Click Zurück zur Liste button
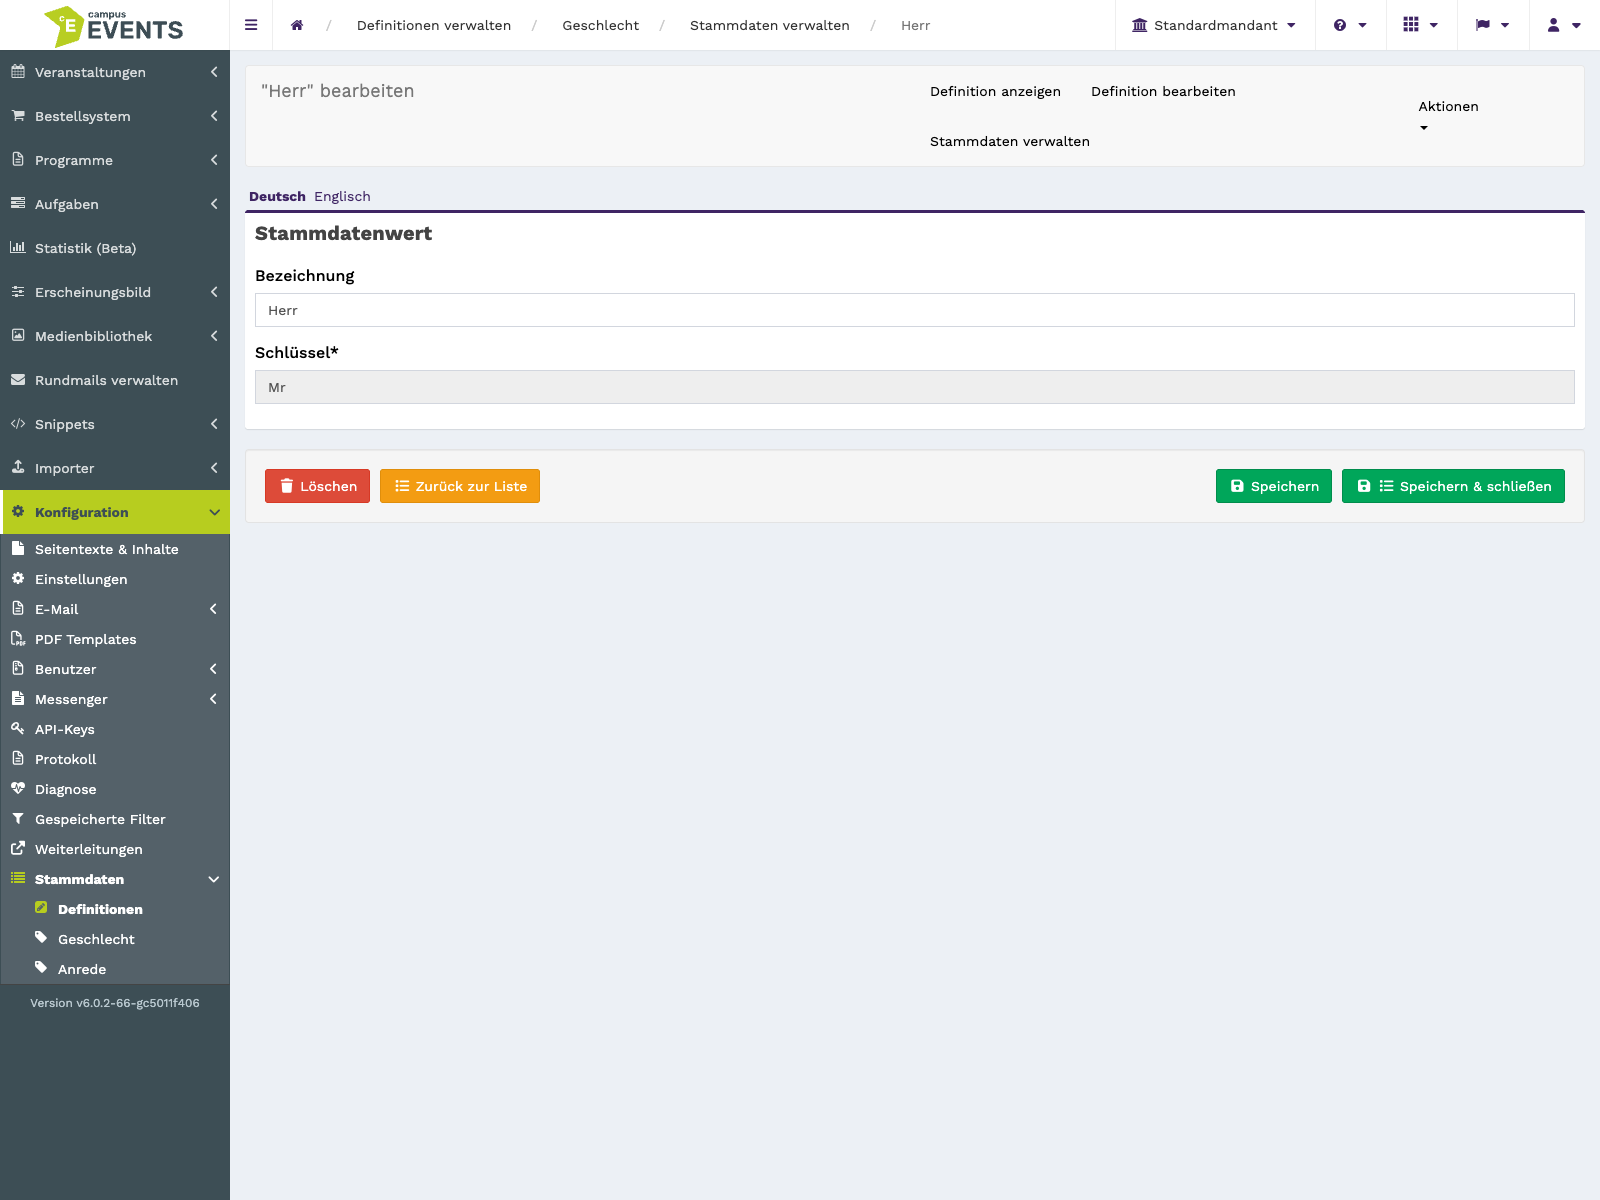Viewport: 1600px width, 1200px height. coord(460,486)
